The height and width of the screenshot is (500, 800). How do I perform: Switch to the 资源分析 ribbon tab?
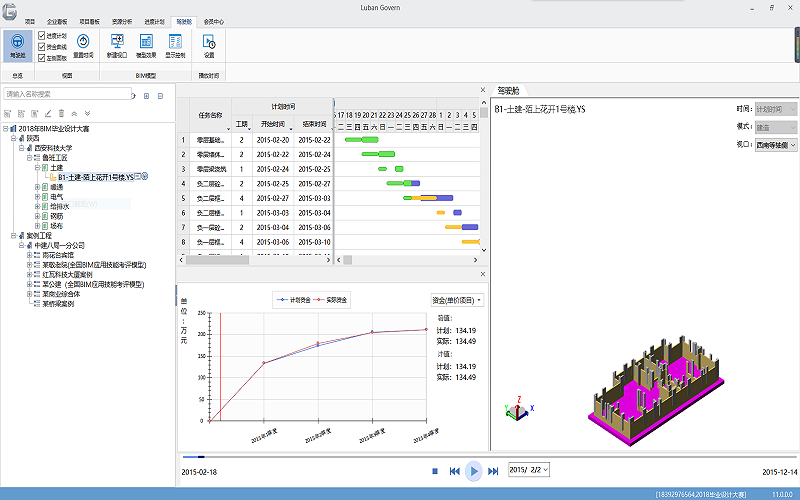[x=122, y=22]
